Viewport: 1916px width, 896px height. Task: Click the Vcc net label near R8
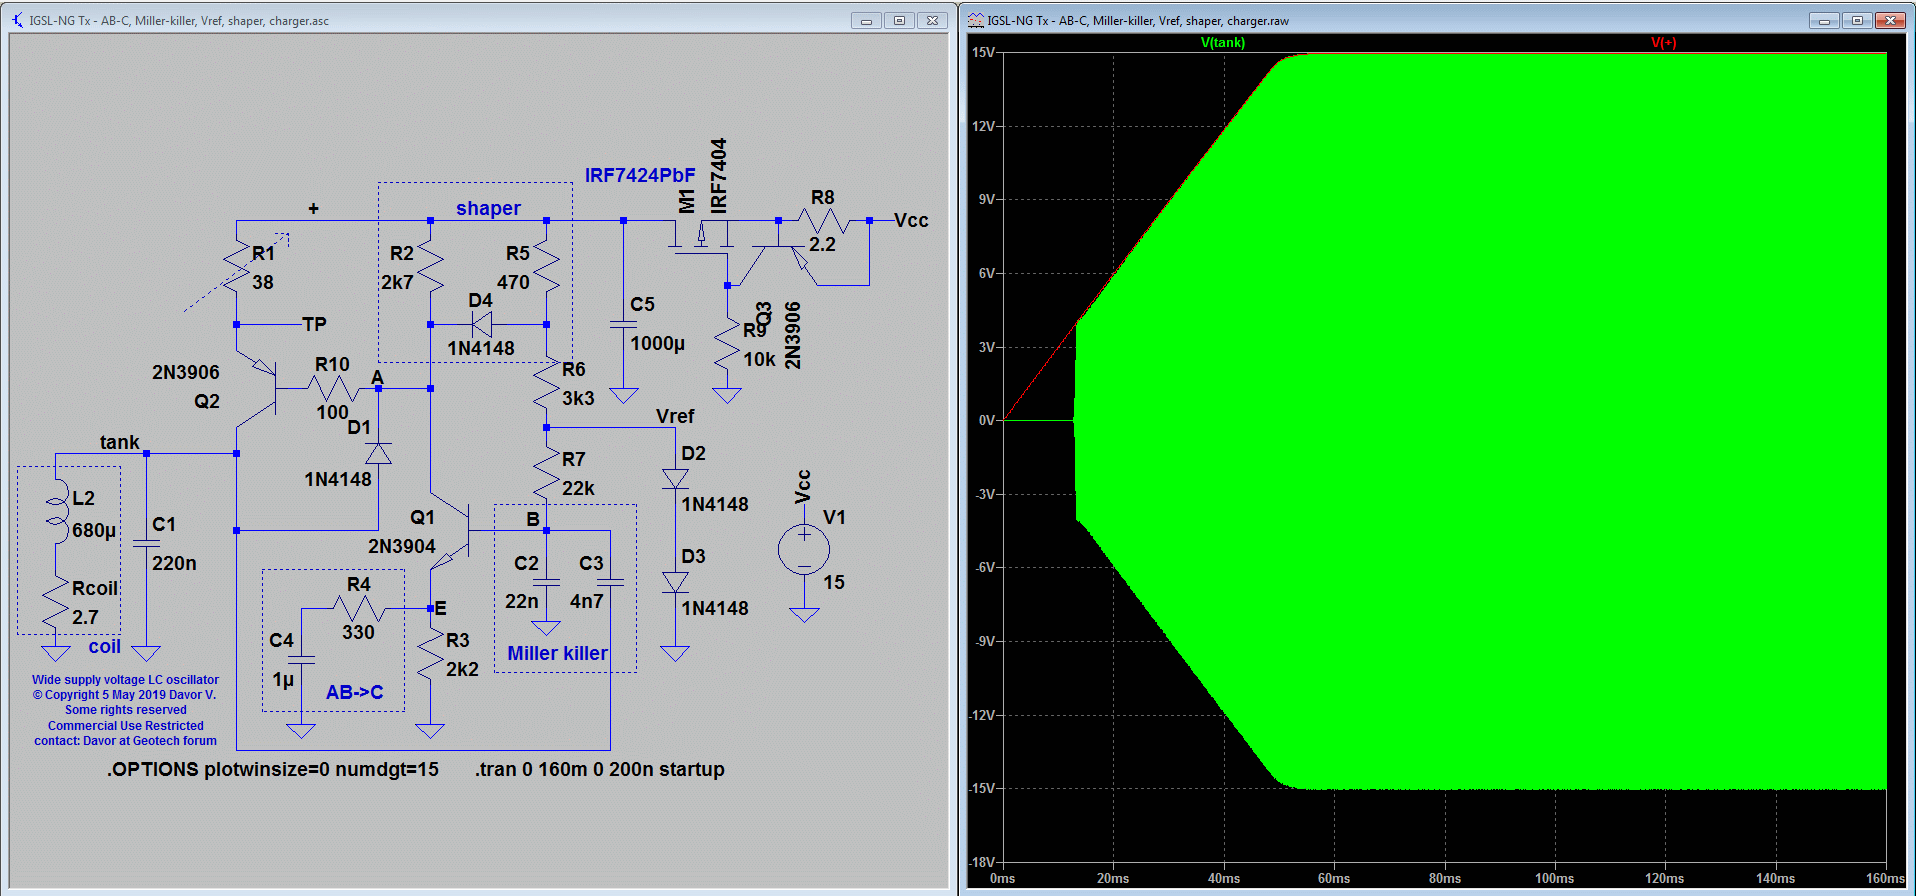click(x=911, y=220)
